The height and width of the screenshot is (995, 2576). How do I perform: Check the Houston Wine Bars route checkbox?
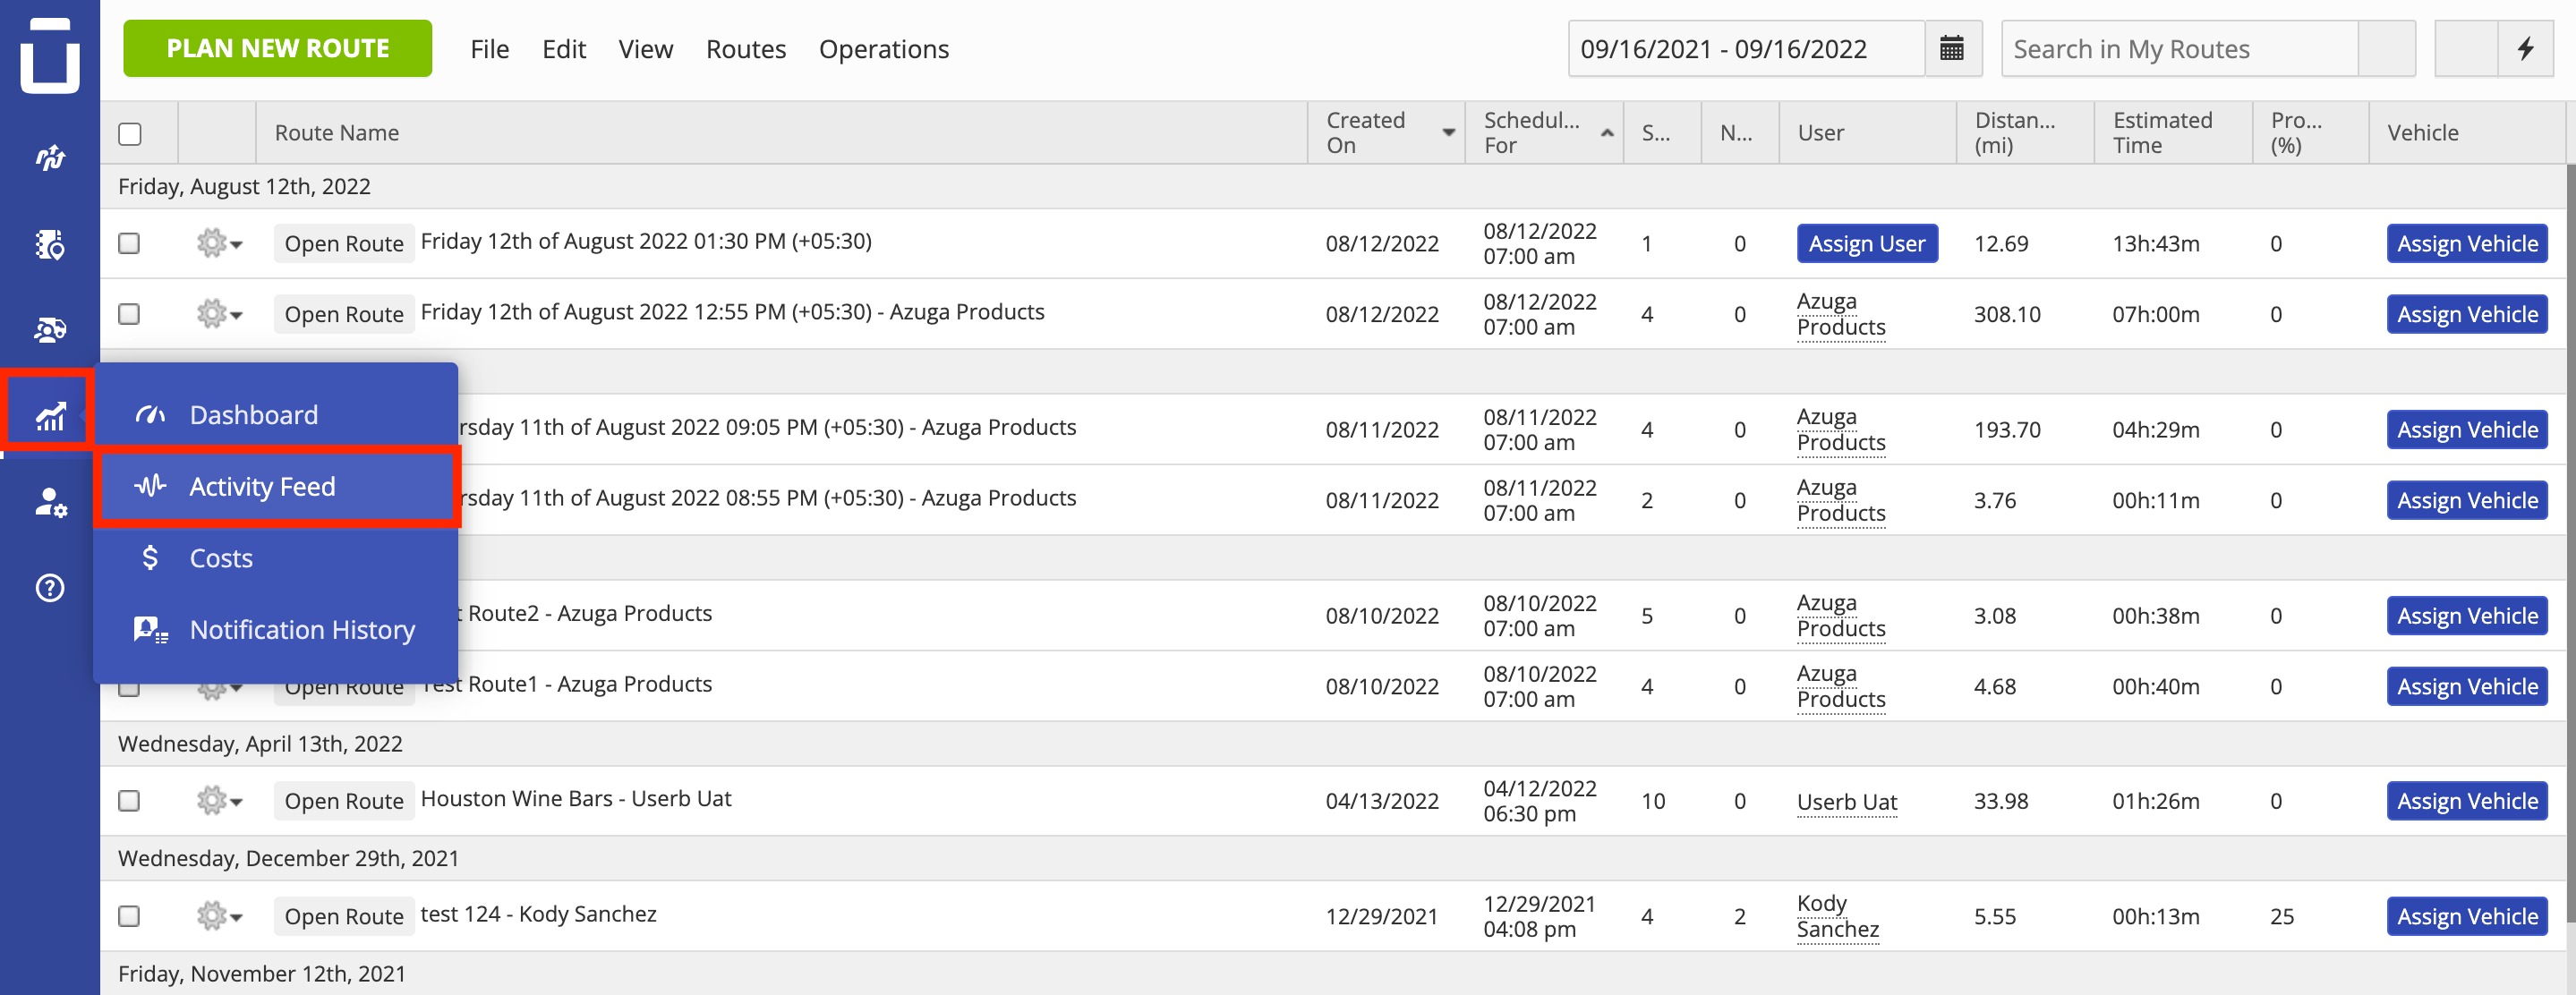point(129,801)
